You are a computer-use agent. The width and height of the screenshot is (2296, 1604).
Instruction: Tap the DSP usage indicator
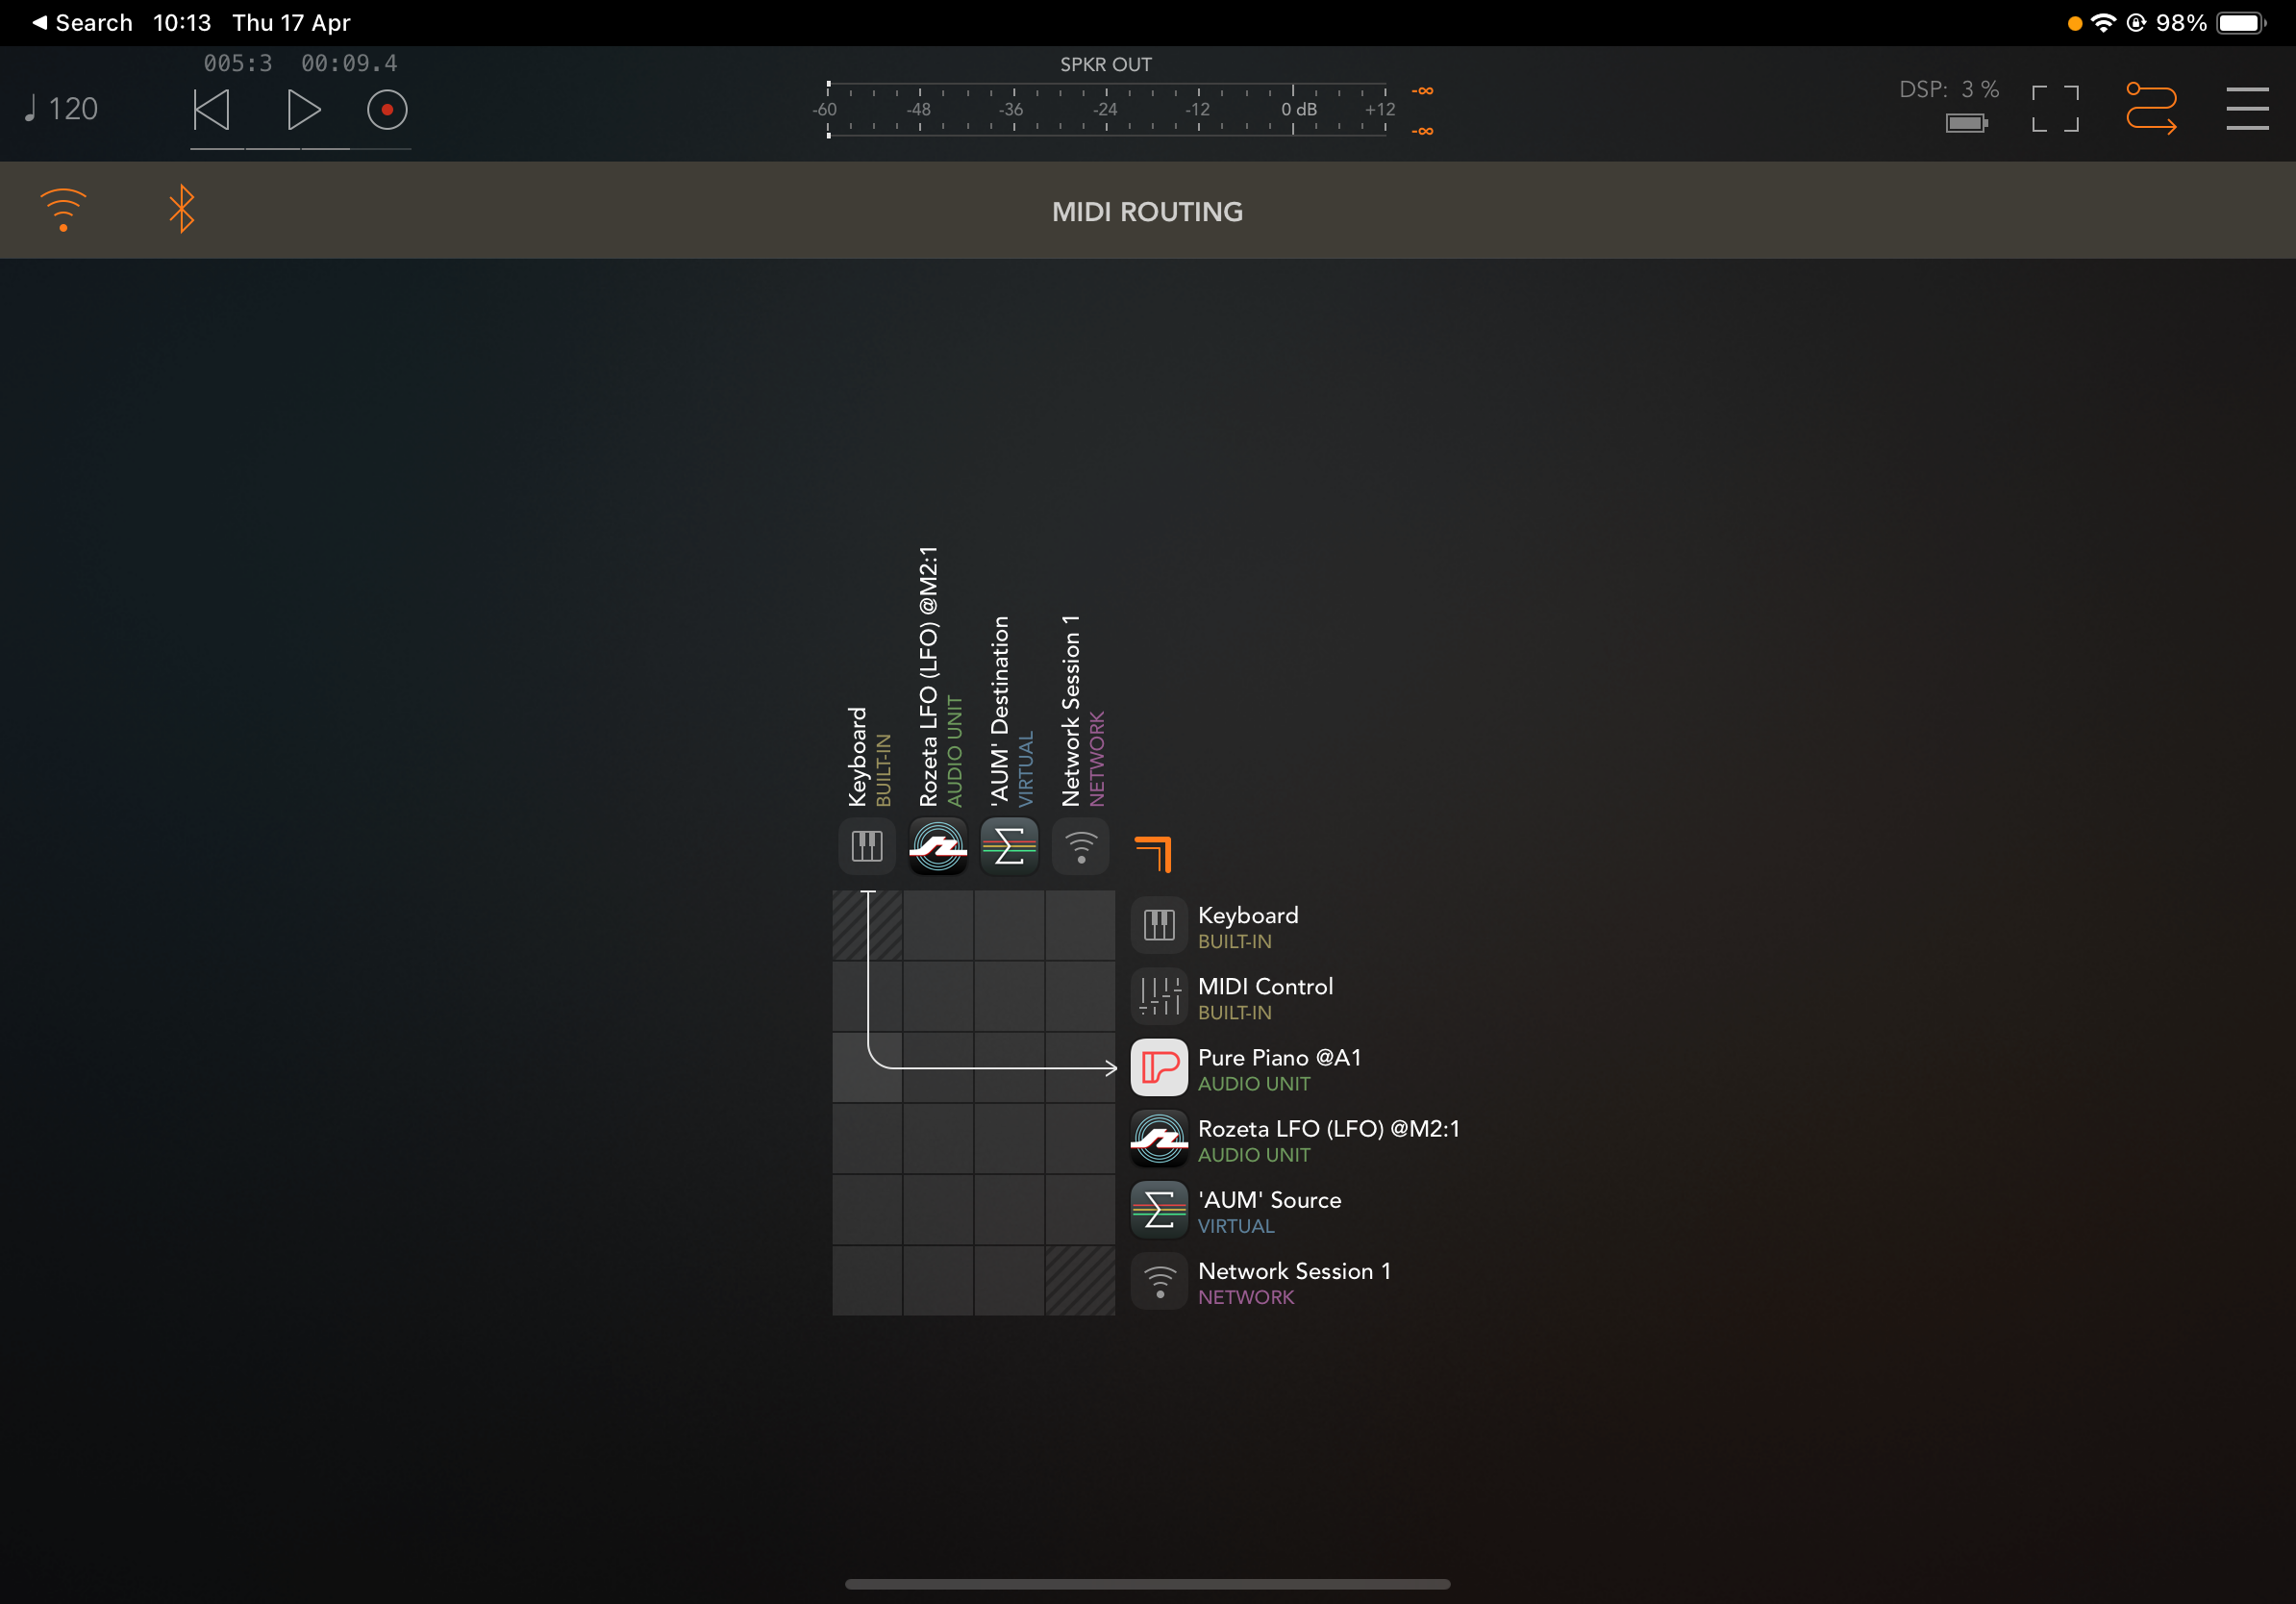click(1948, 90)
